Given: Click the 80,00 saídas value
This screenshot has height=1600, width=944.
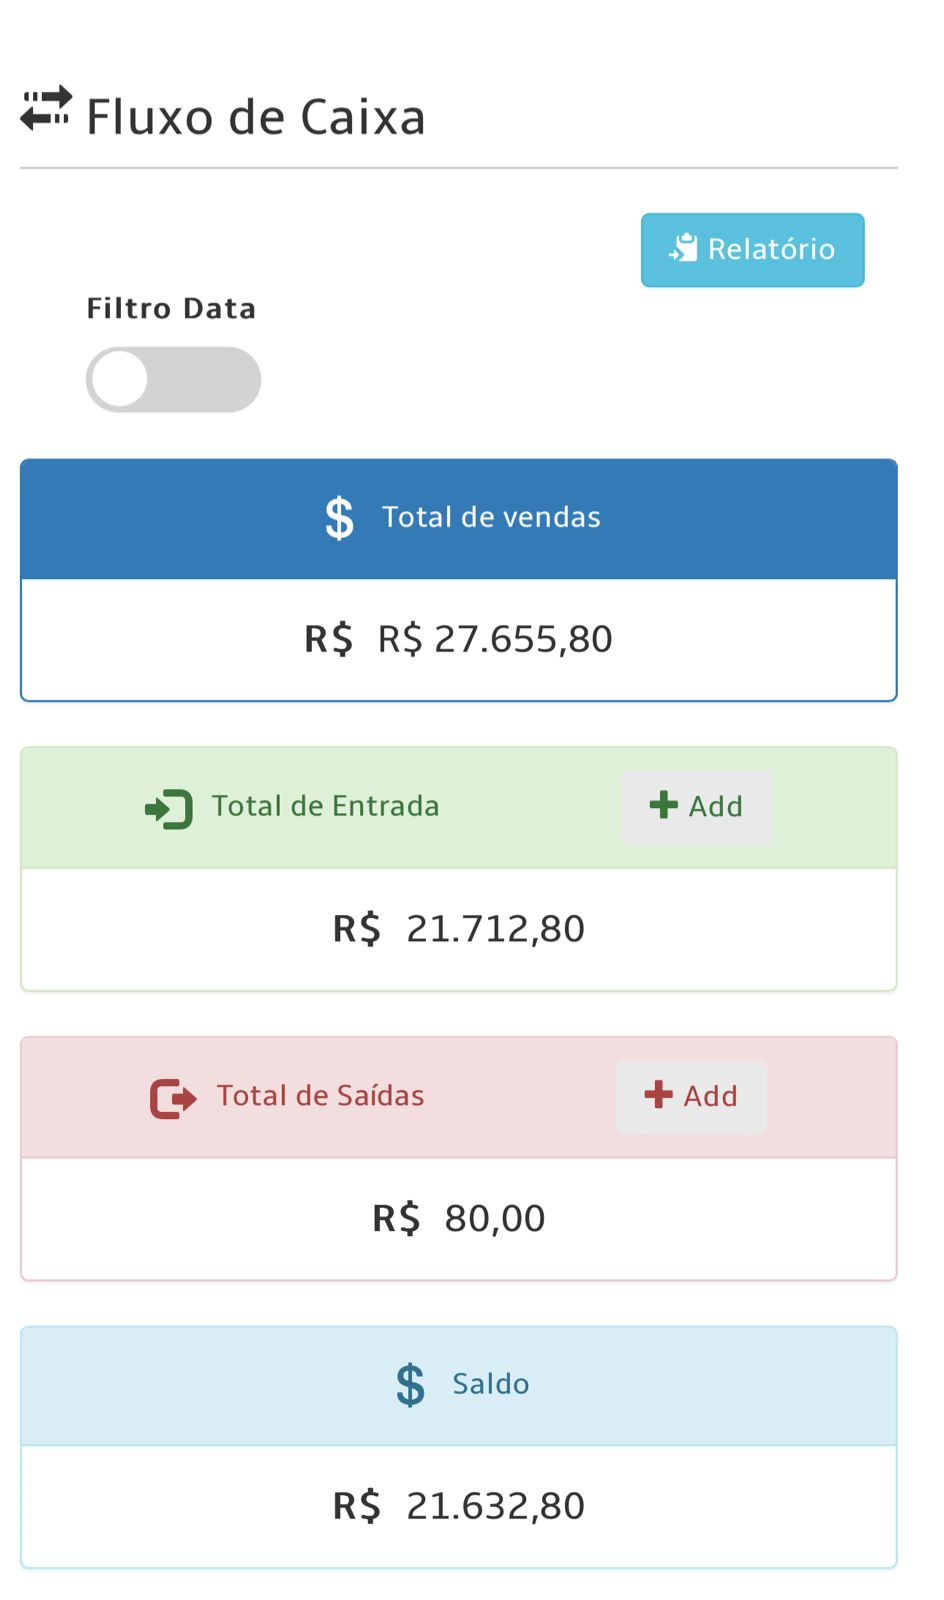Looking at the screenshot, I should pyautogui.click(x=494, y=1219).
